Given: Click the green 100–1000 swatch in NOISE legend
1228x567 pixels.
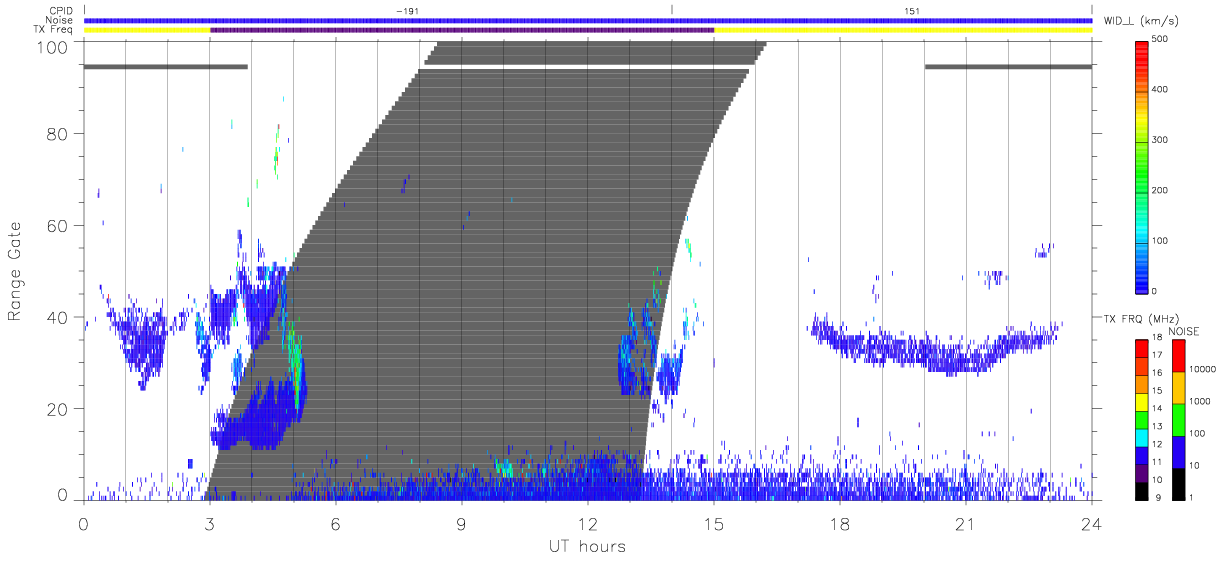Looking at the screenshot, I should (1177, 420).
